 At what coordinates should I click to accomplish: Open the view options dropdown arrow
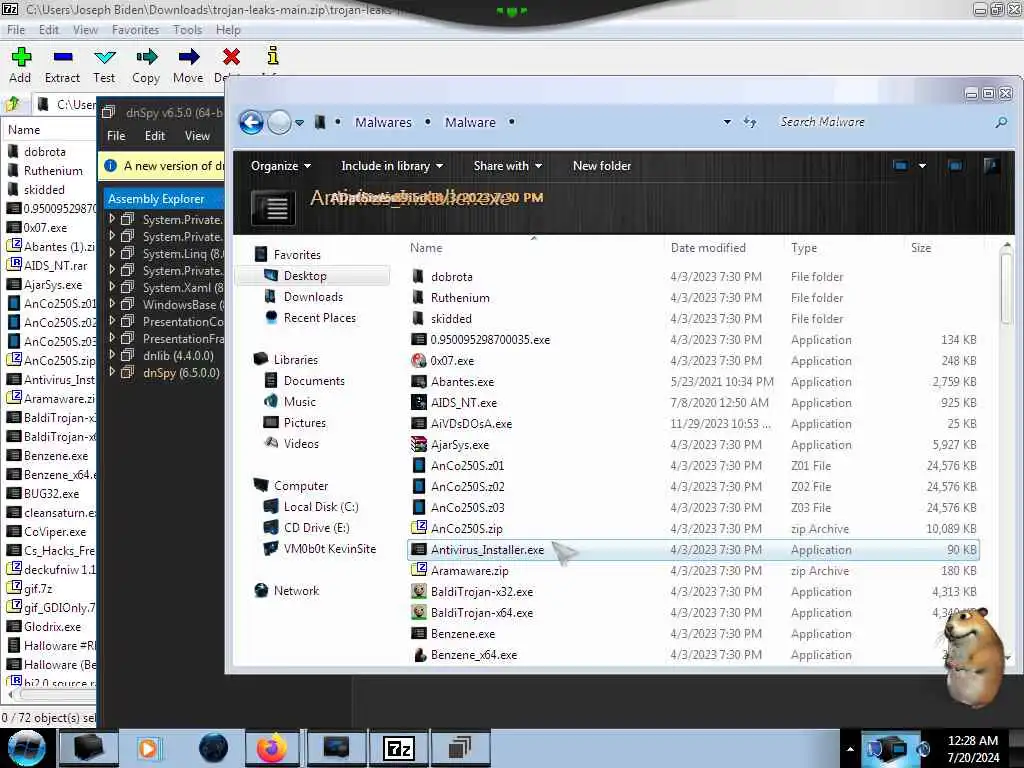pos(922,166)
